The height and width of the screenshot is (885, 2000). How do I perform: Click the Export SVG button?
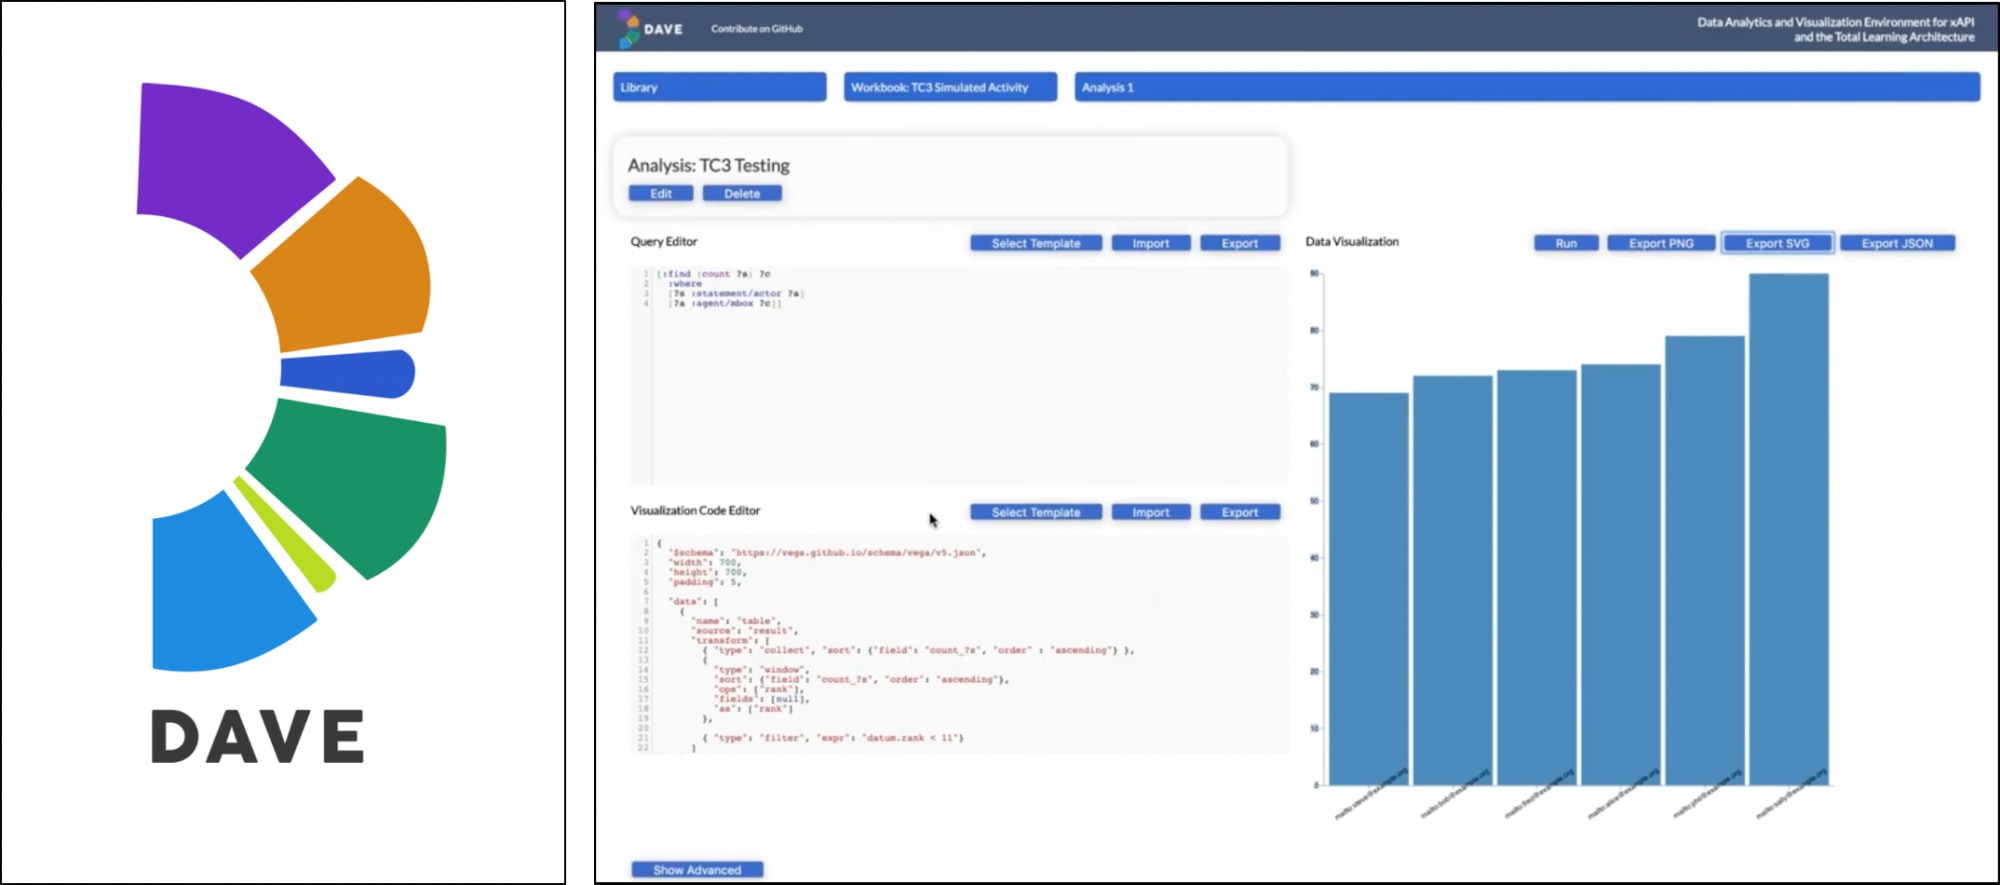click(1777, 243)
